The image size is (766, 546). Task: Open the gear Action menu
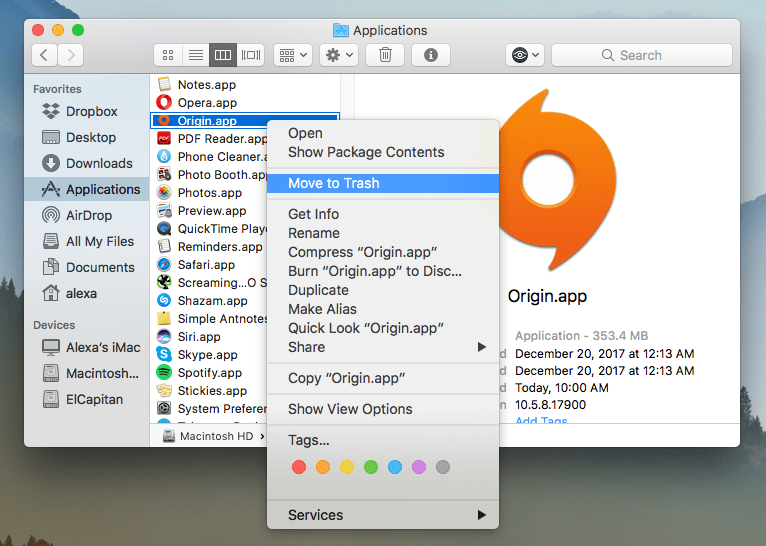click(339, 55)
